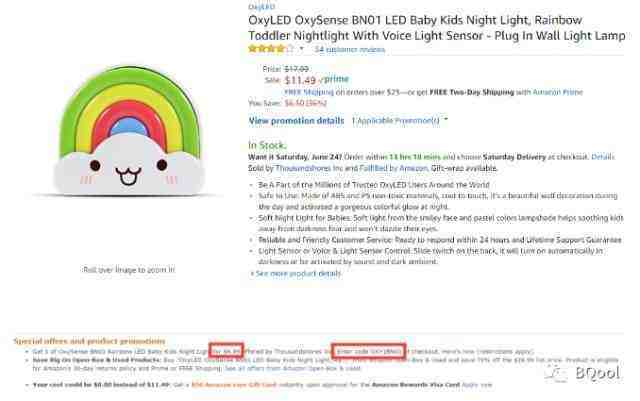Follow the Amazon Prime link
640x401 pixels.
(558, 92)
